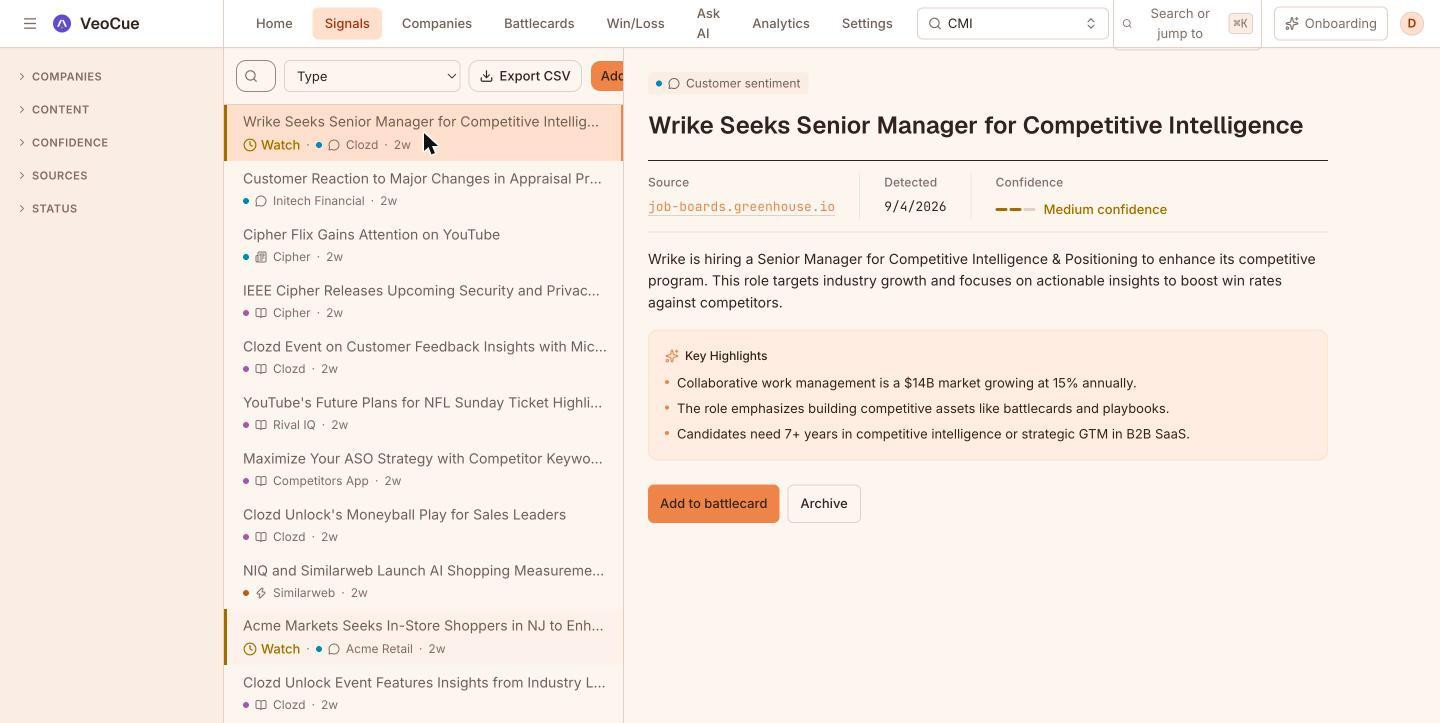Click the Medium confidence indicator bars

[1015, 210]
